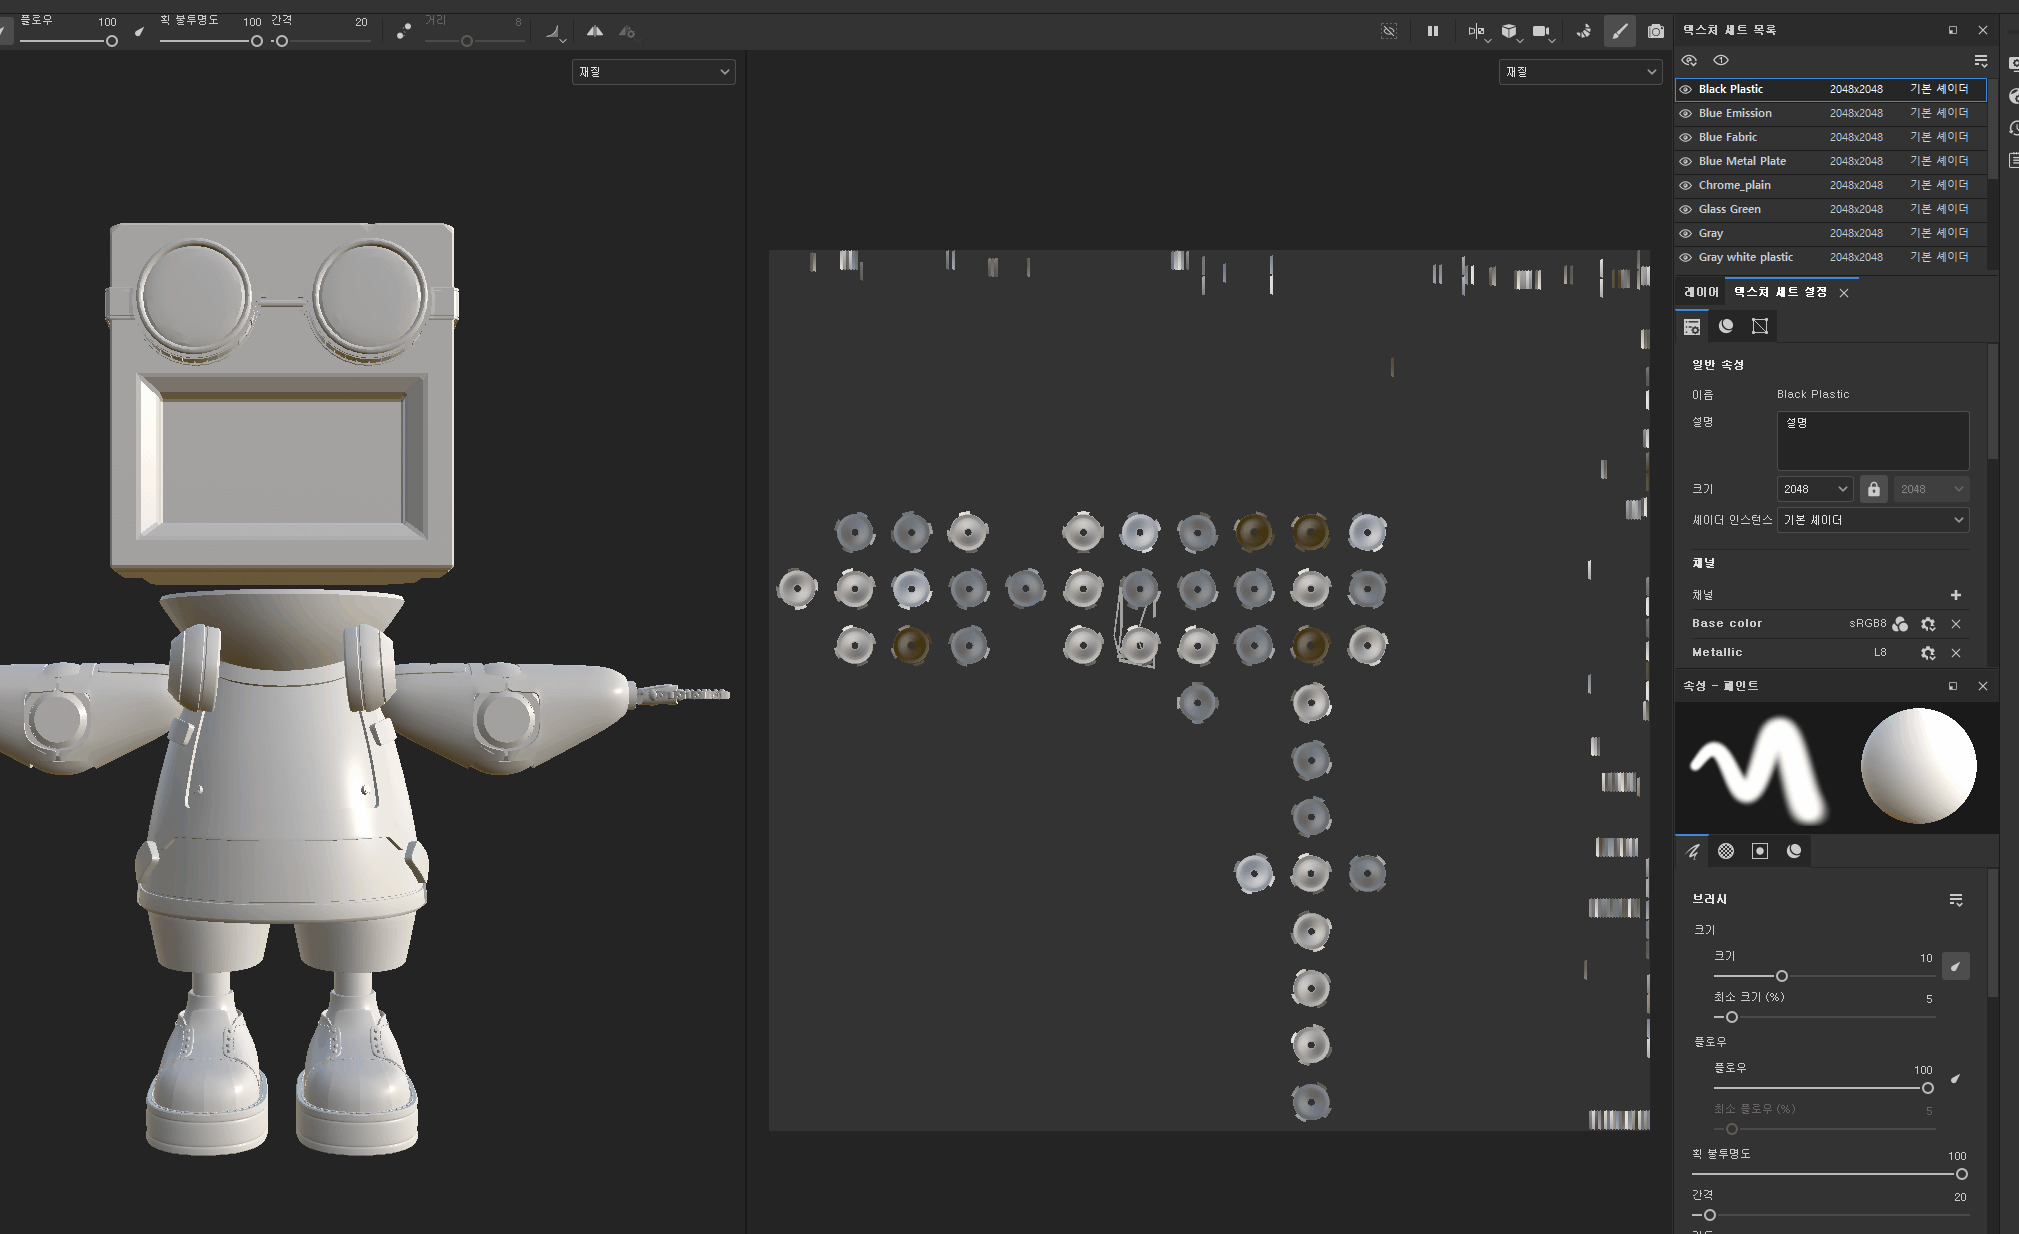Open the 3D cube display mode icon
The width and height of the screenshot is (2019, 1234).
coord(1509,32)
